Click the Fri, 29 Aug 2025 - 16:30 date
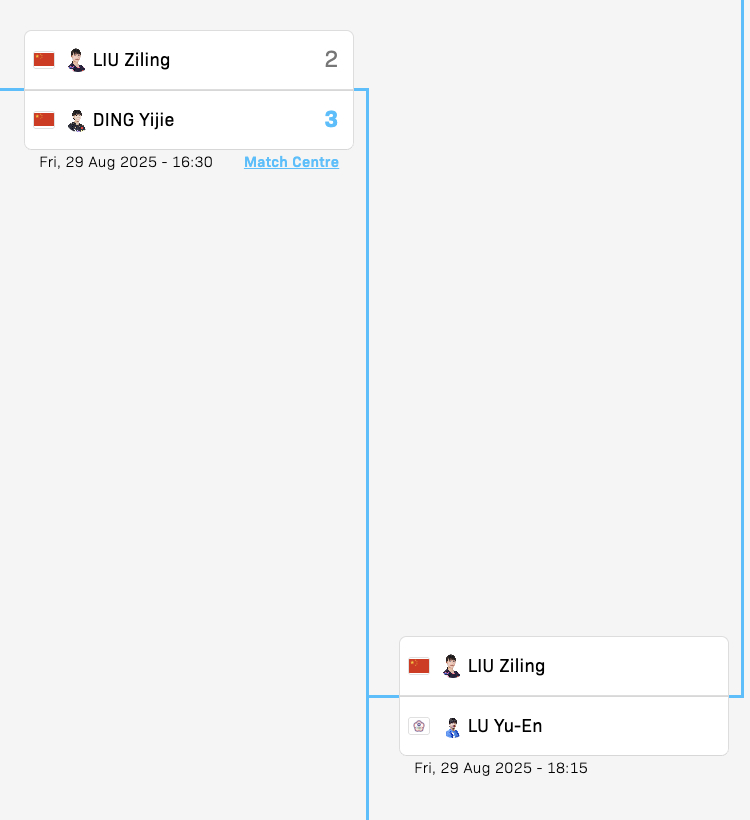Image resolution: width=750 pixels, height=820 pixels. 126,162
